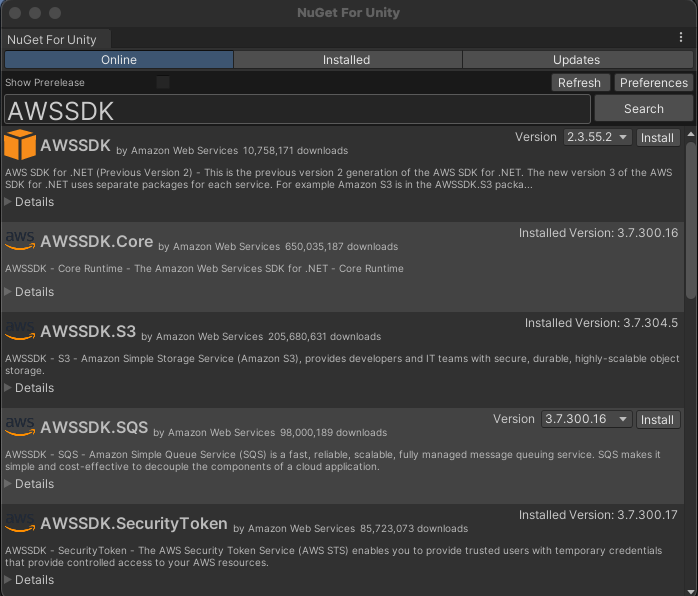
Task: Click the Show Prerelease label
Action: tap(45, 82)
